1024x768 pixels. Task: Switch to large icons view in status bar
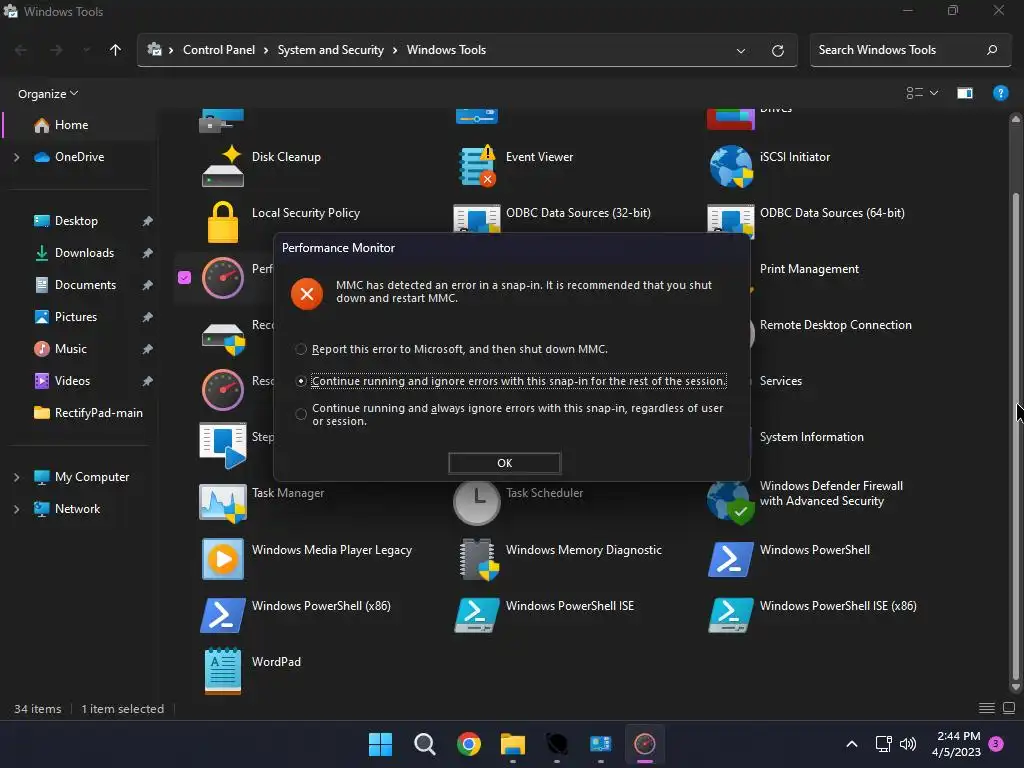pos(1009,709)
